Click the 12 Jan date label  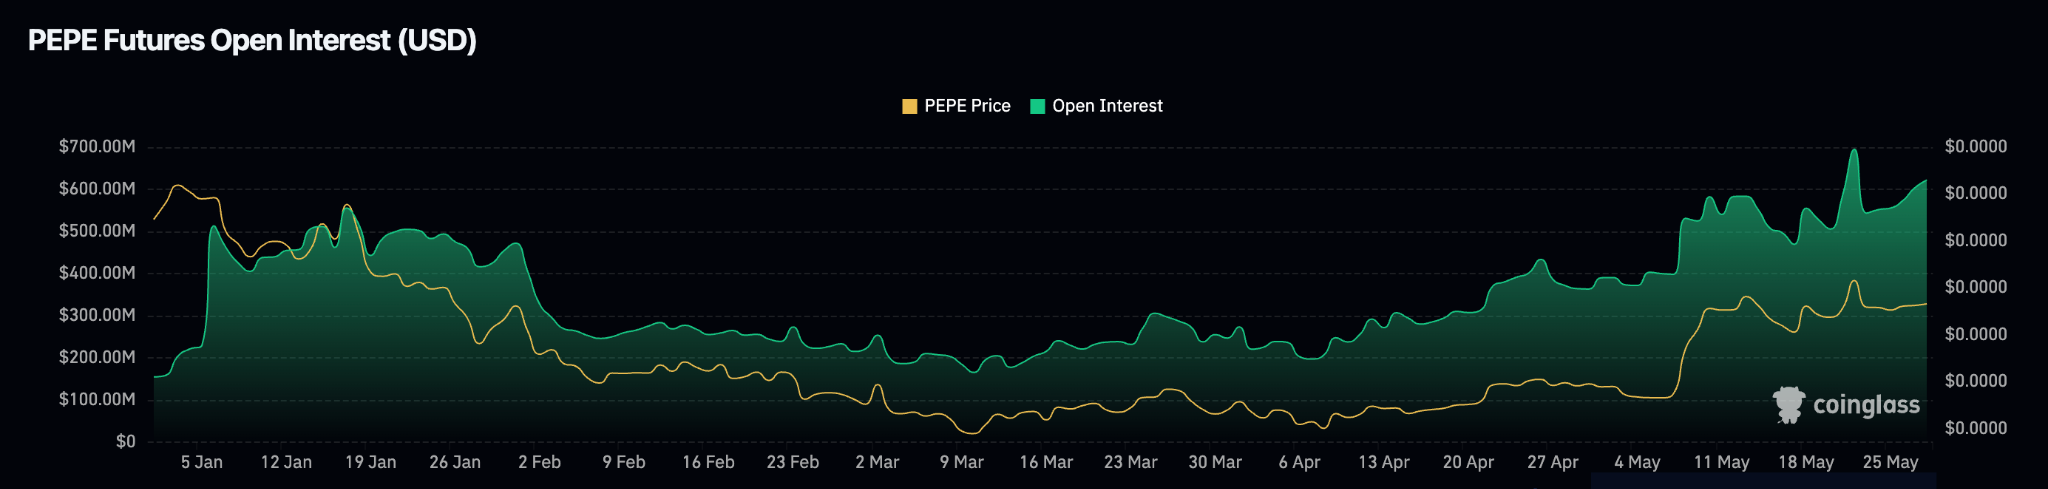pos(286,462)
